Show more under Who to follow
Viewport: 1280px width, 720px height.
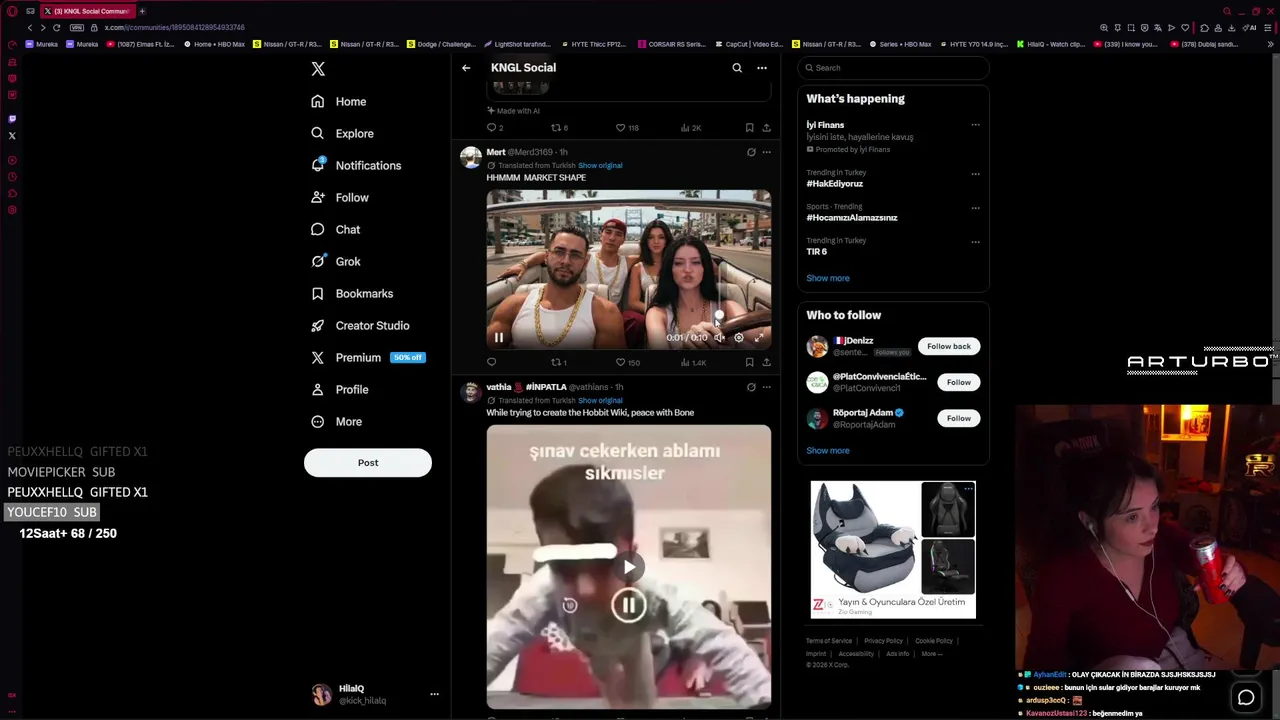(x=828, y=450)
